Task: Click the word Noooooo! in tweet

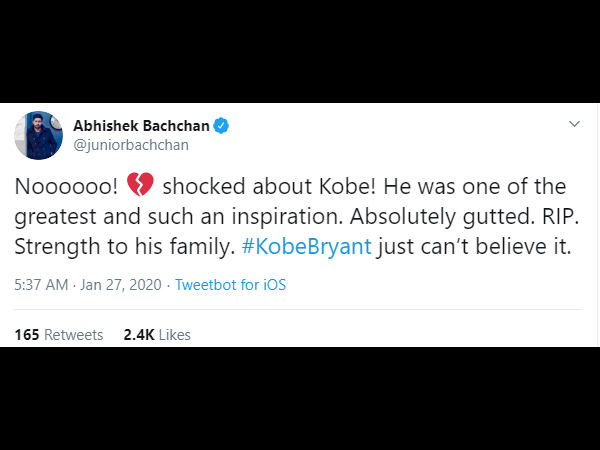Action: [67, 187]
